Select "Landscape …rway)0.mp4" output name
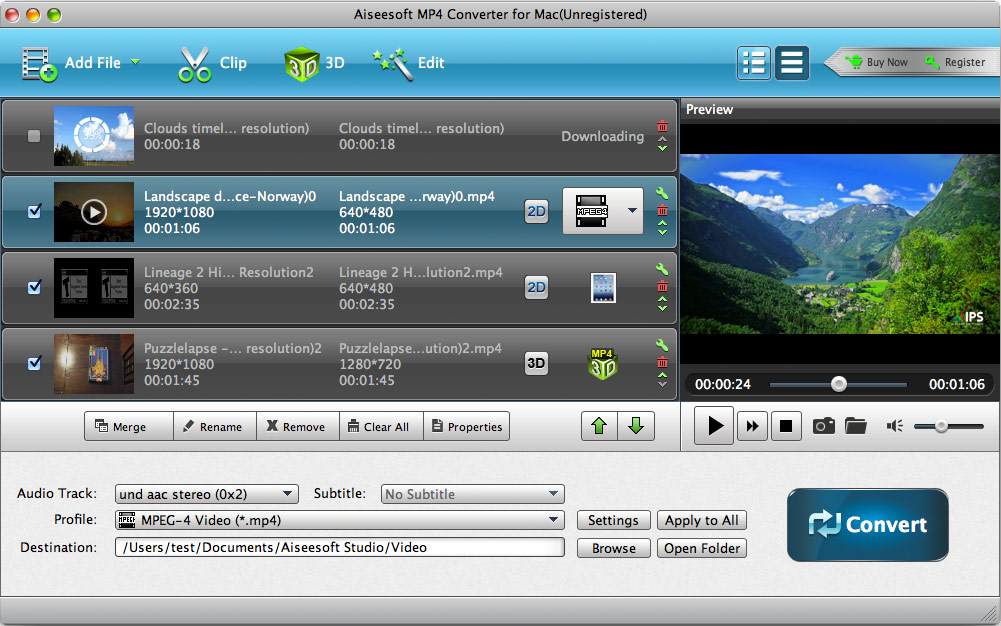 click(417, 197)
